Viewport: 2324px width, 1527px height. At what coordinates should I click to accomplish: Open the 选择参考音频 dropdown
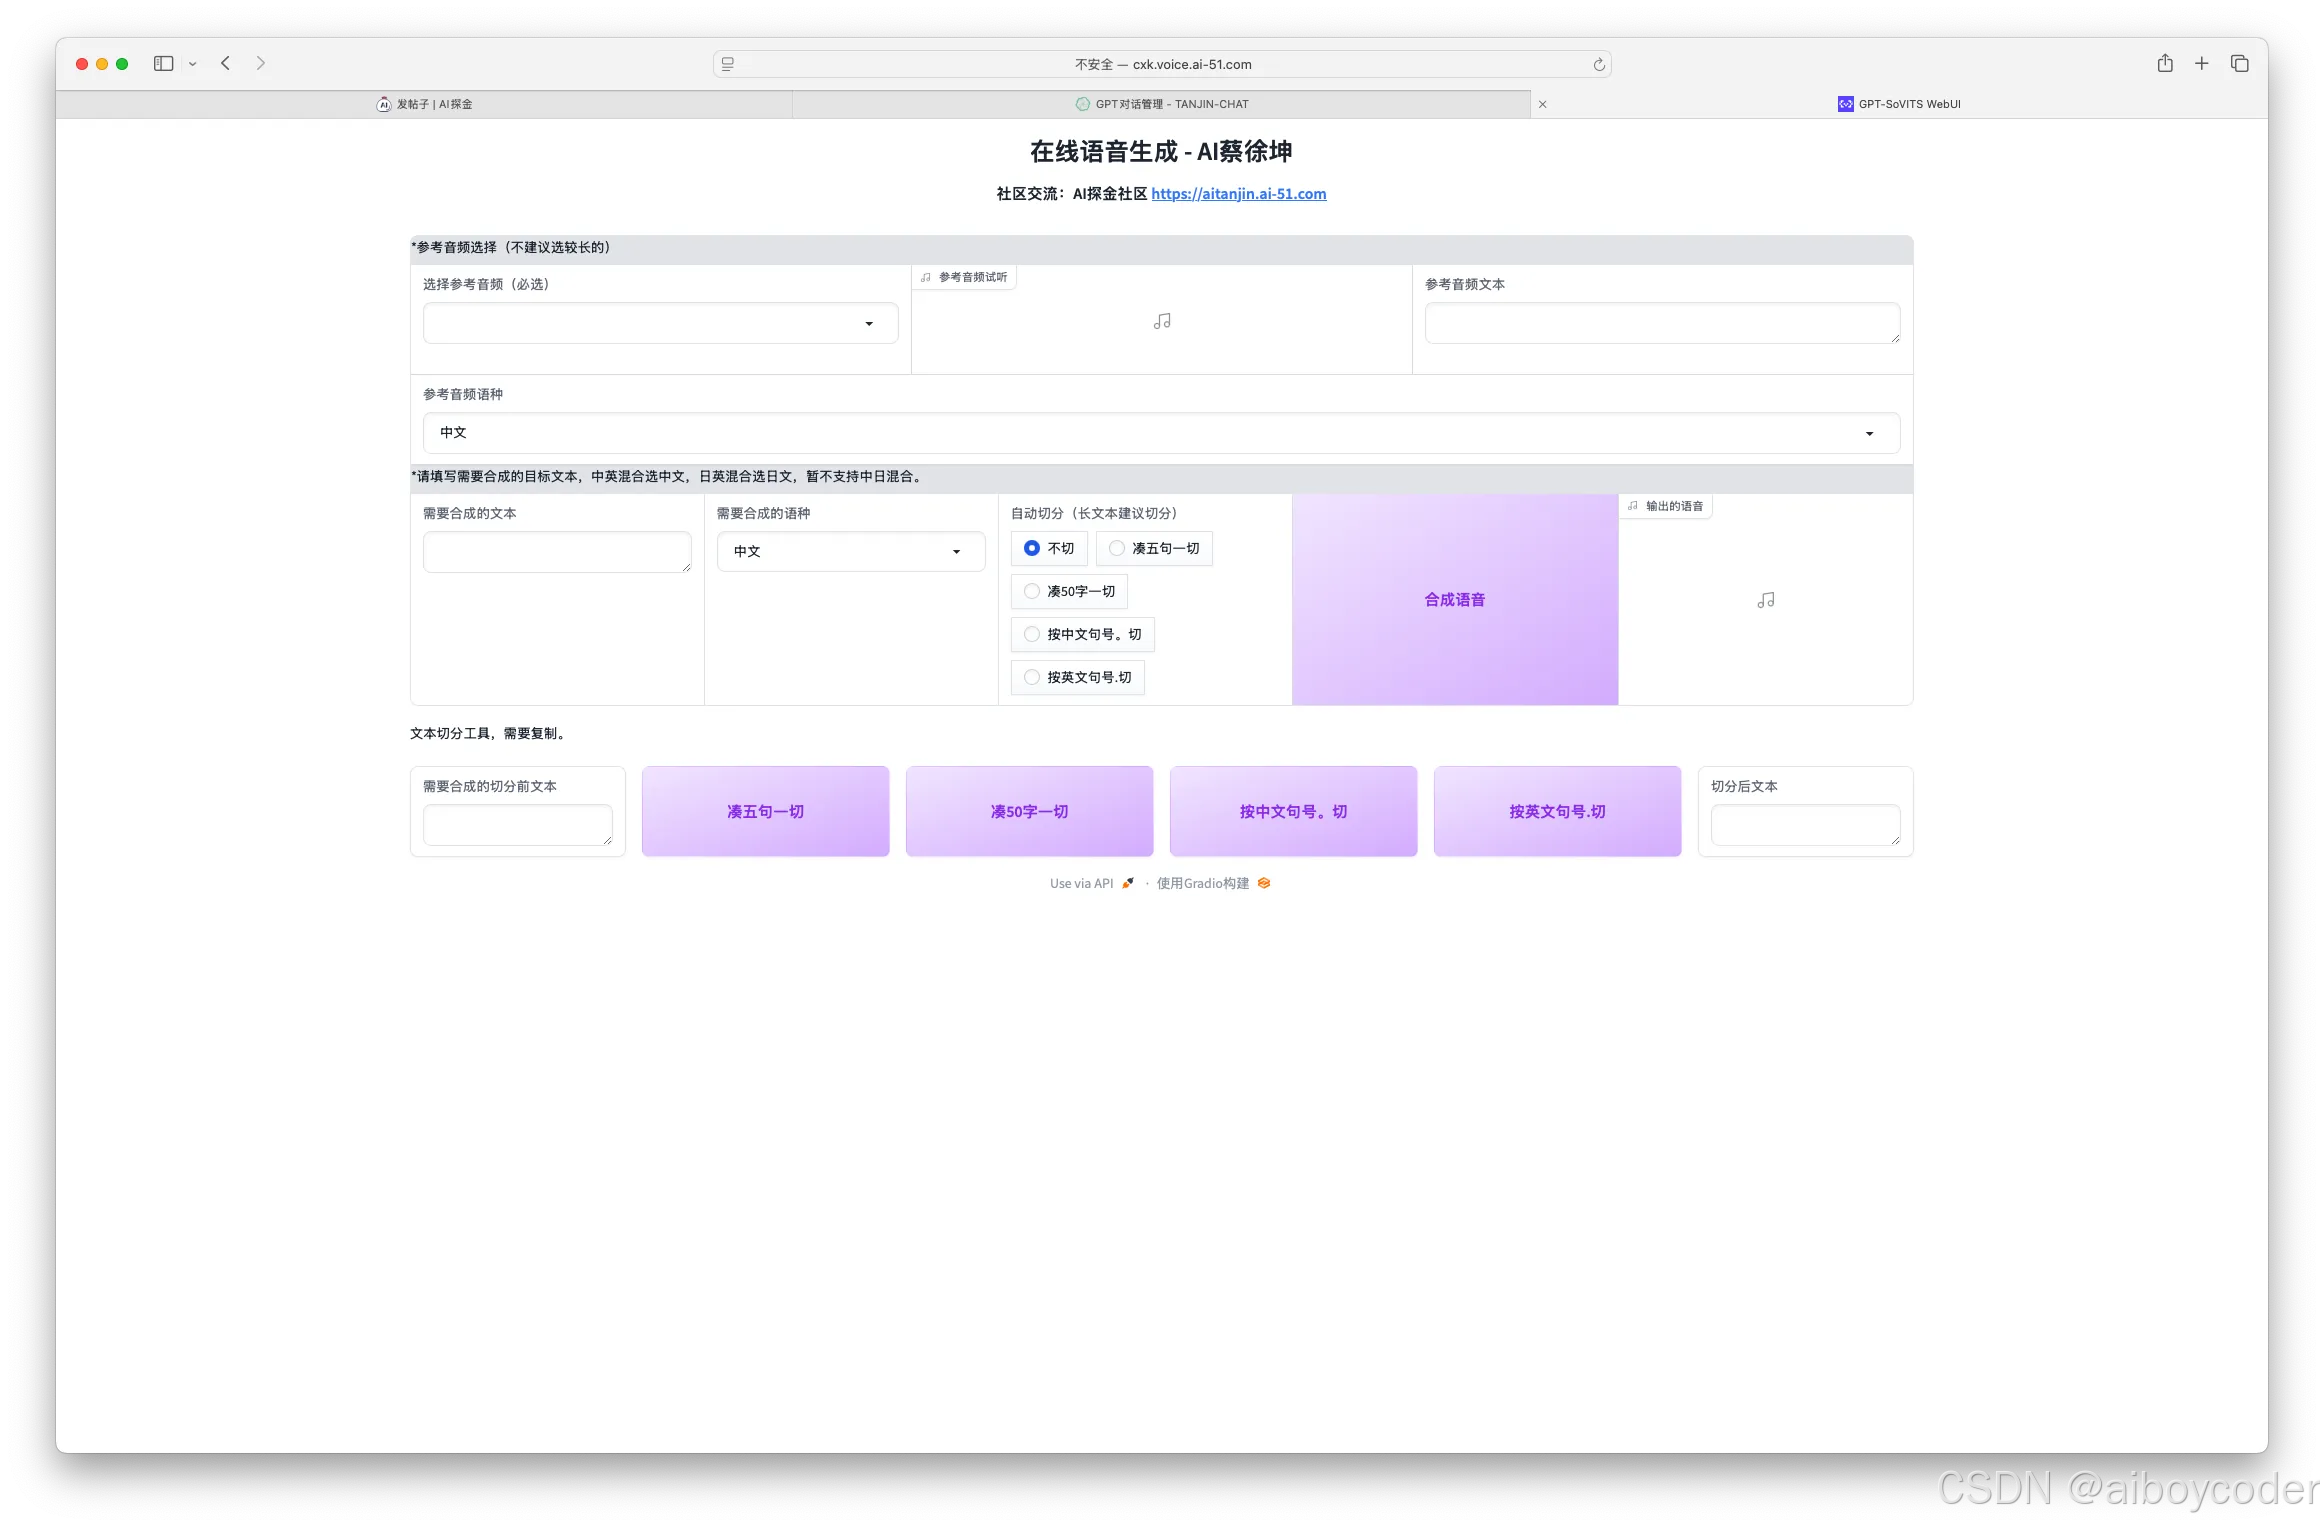pyautogui.click(x=660, y=324)
